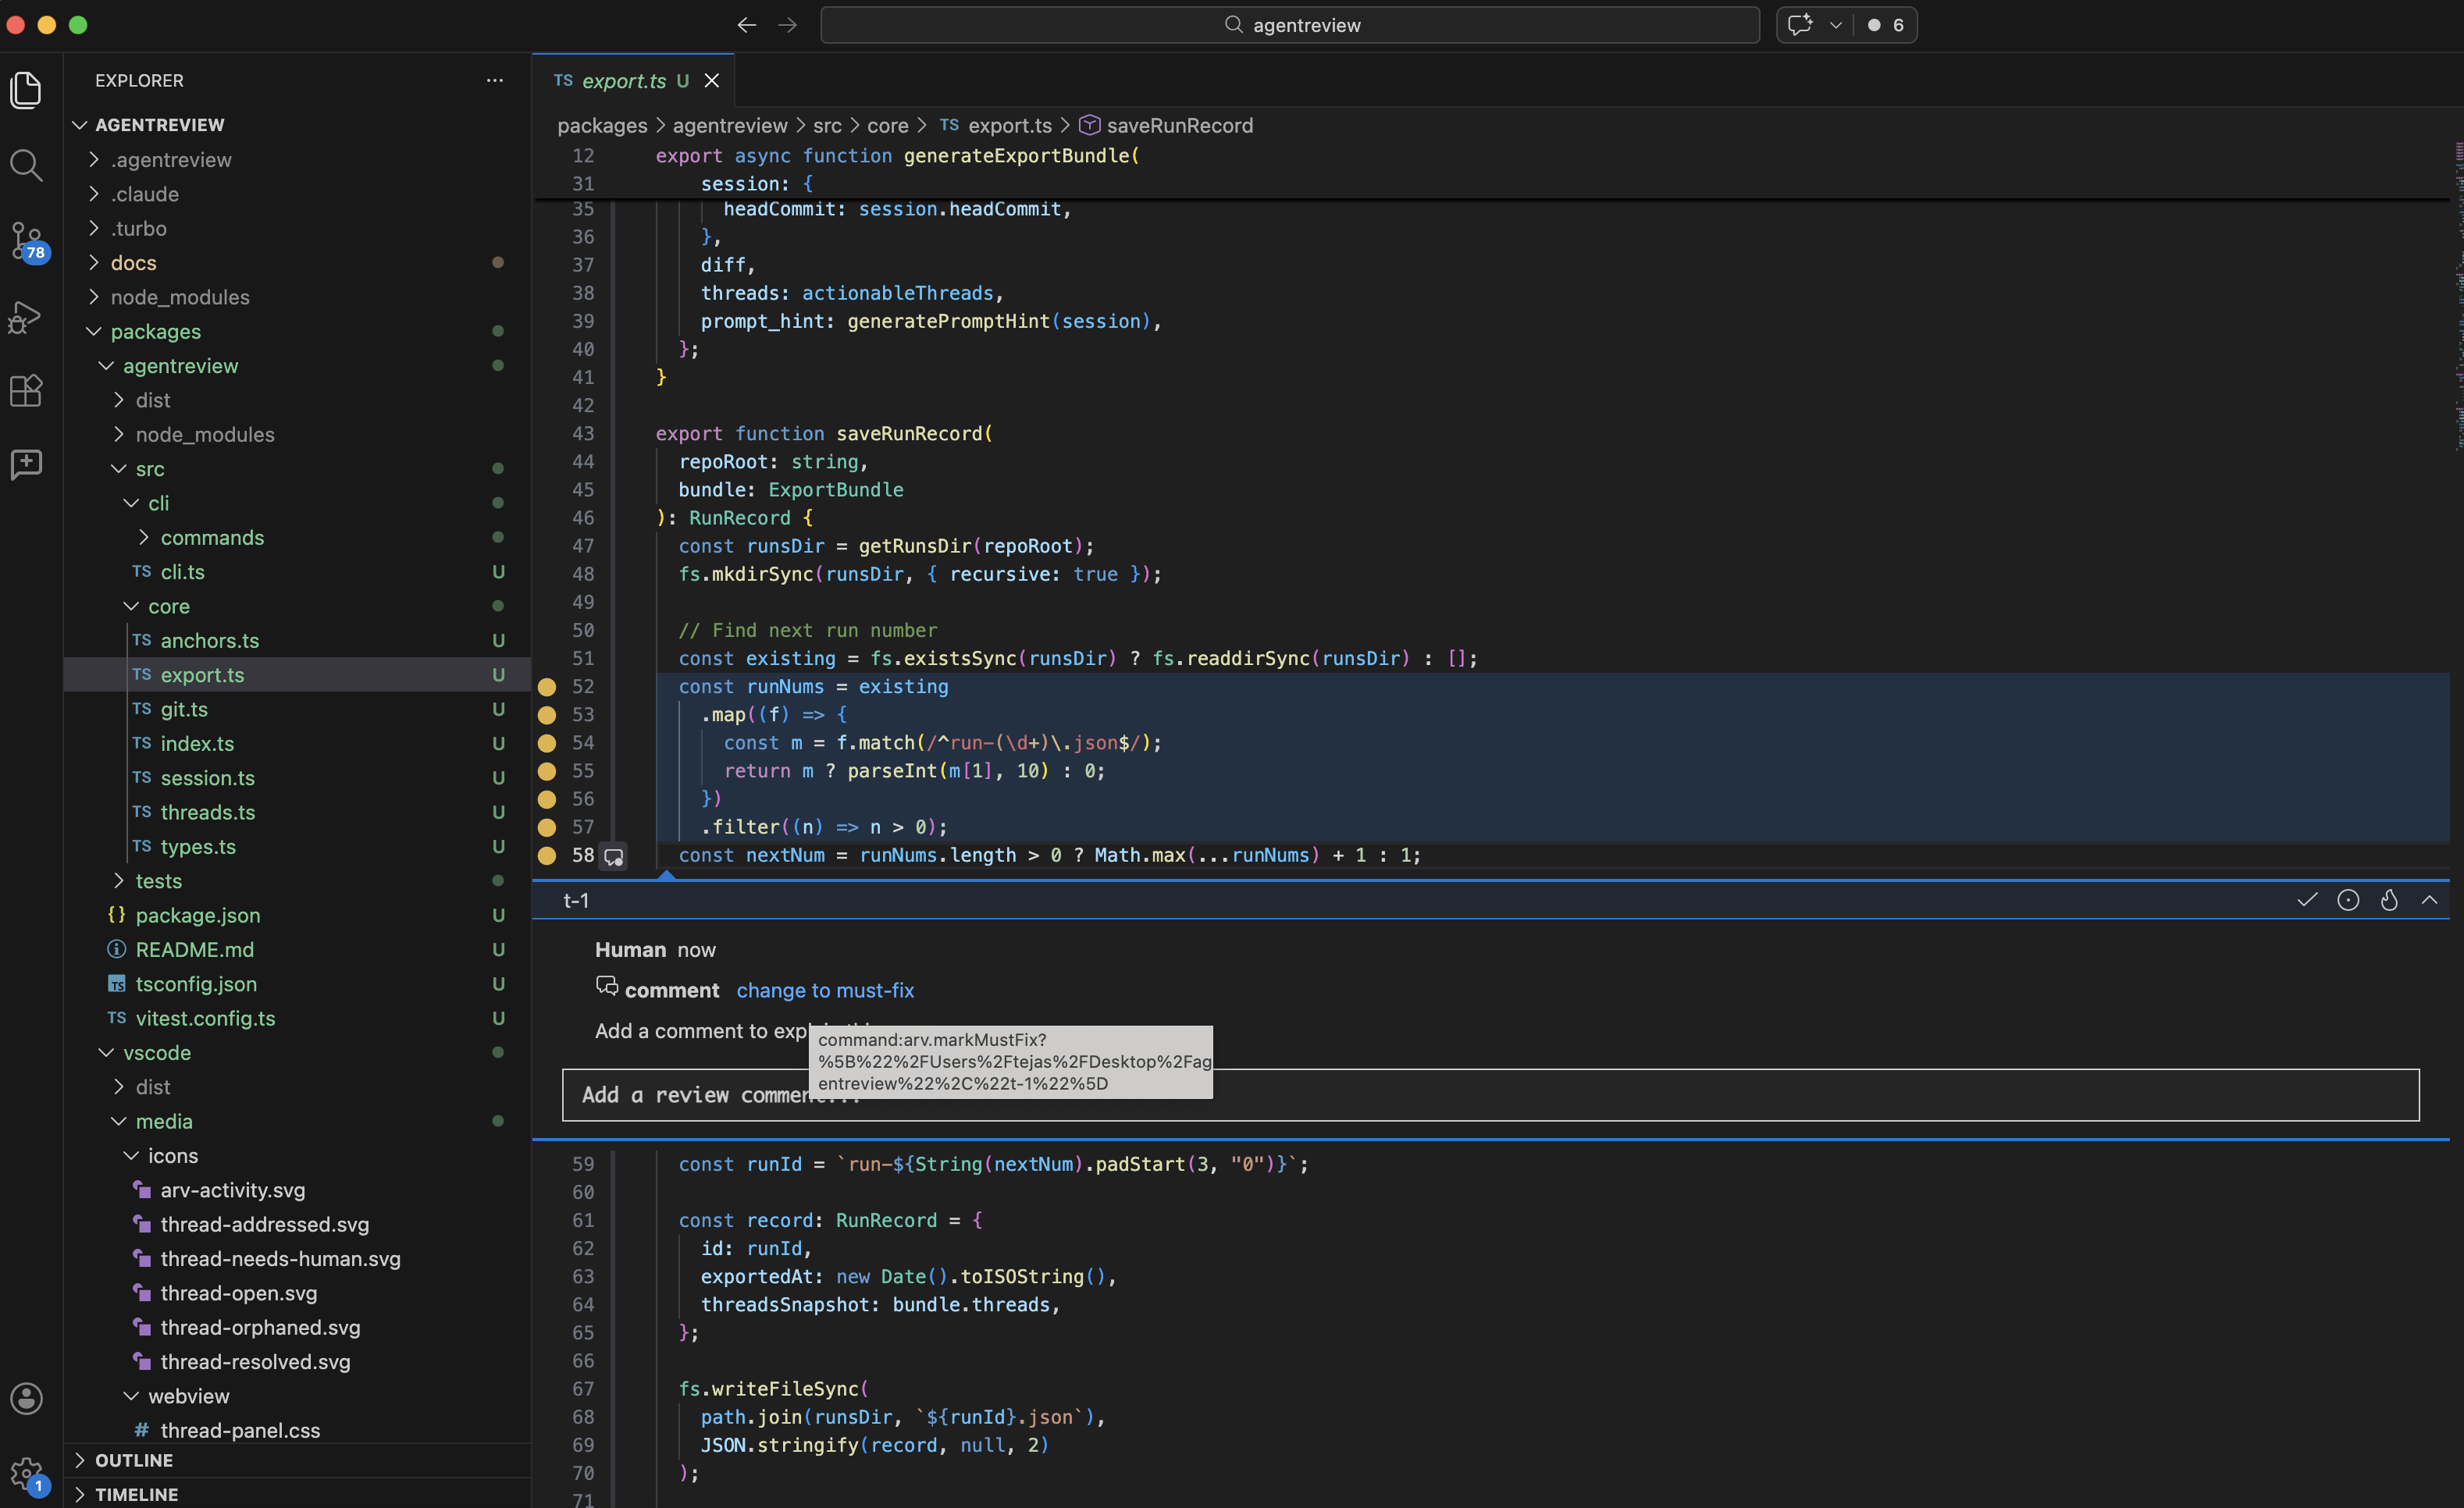2464x1508 pixels.
Task: Open Source Control view with 78 badge
Action: coord(26,240)
